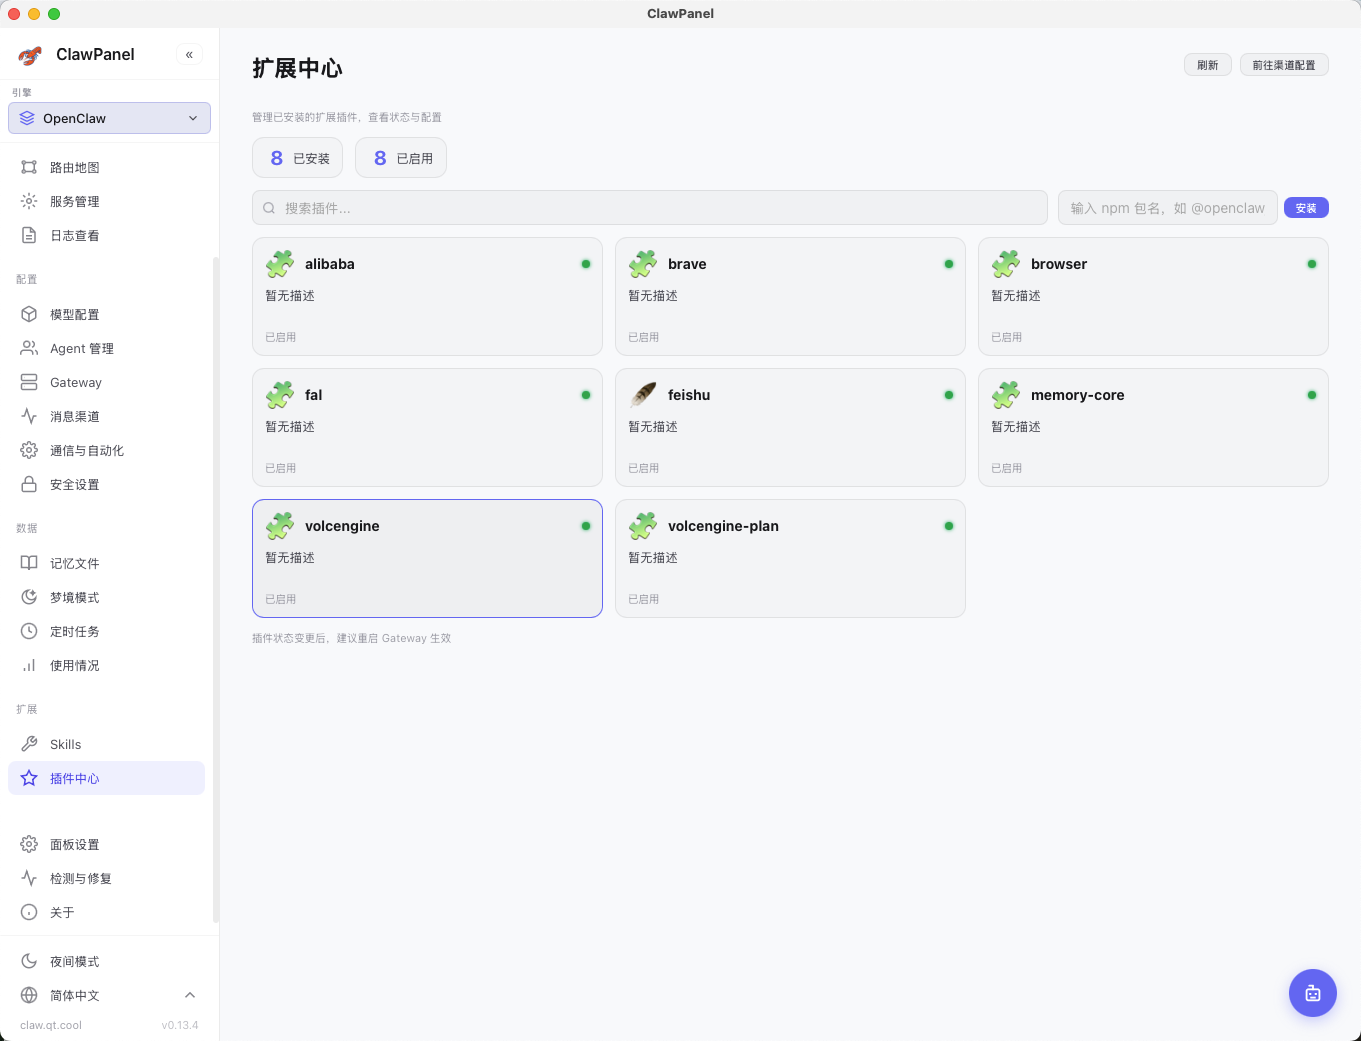The width and height of the screenshot is (1361, 1041).
Task: Collapse the sidebar with double chevron
Action: pyautogui.click(x=189, y=55)
